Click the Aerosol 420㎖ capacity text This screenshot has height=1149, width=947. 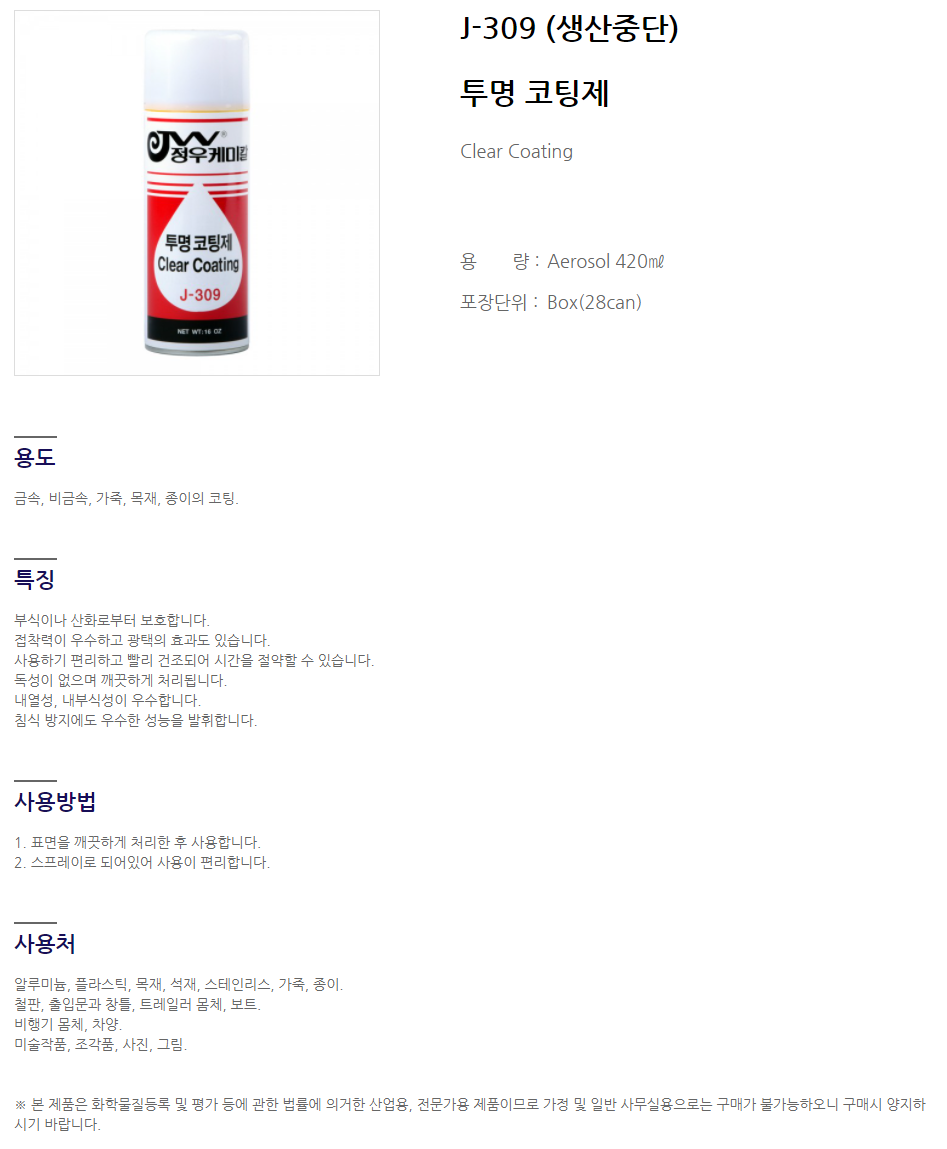coord(605,262)
